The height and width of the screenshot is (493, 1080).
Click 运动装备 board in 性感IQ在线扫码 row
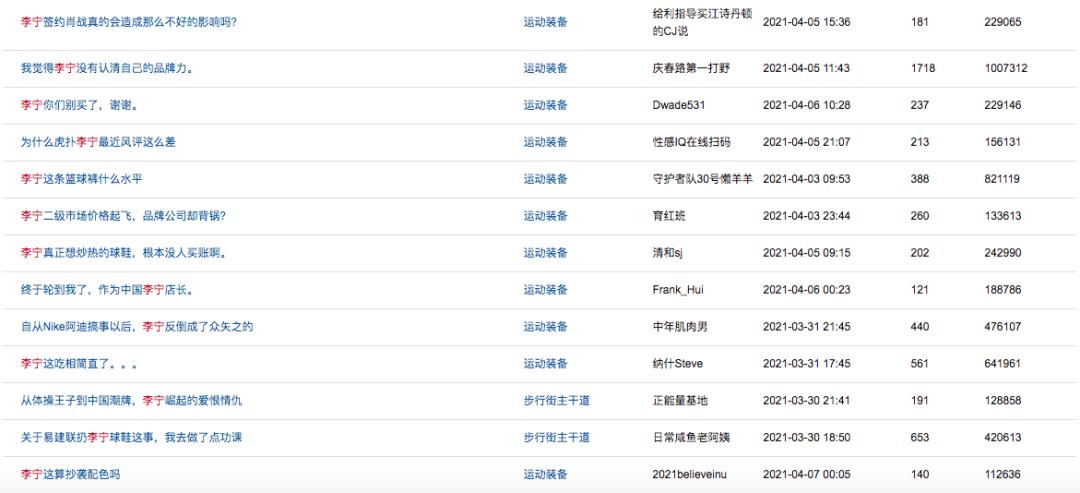point(546,142)
